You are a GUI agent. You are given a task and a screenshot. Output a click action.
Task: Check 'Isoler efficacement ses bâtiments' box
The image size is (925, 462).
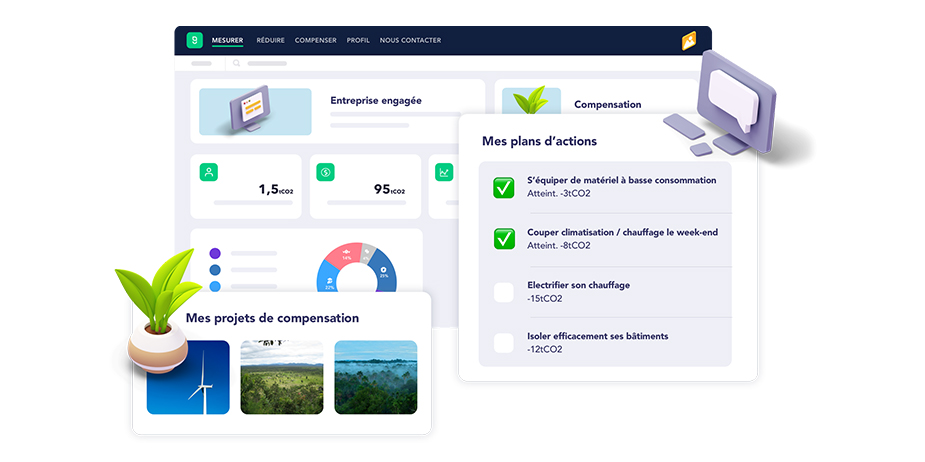pos(504,343)
